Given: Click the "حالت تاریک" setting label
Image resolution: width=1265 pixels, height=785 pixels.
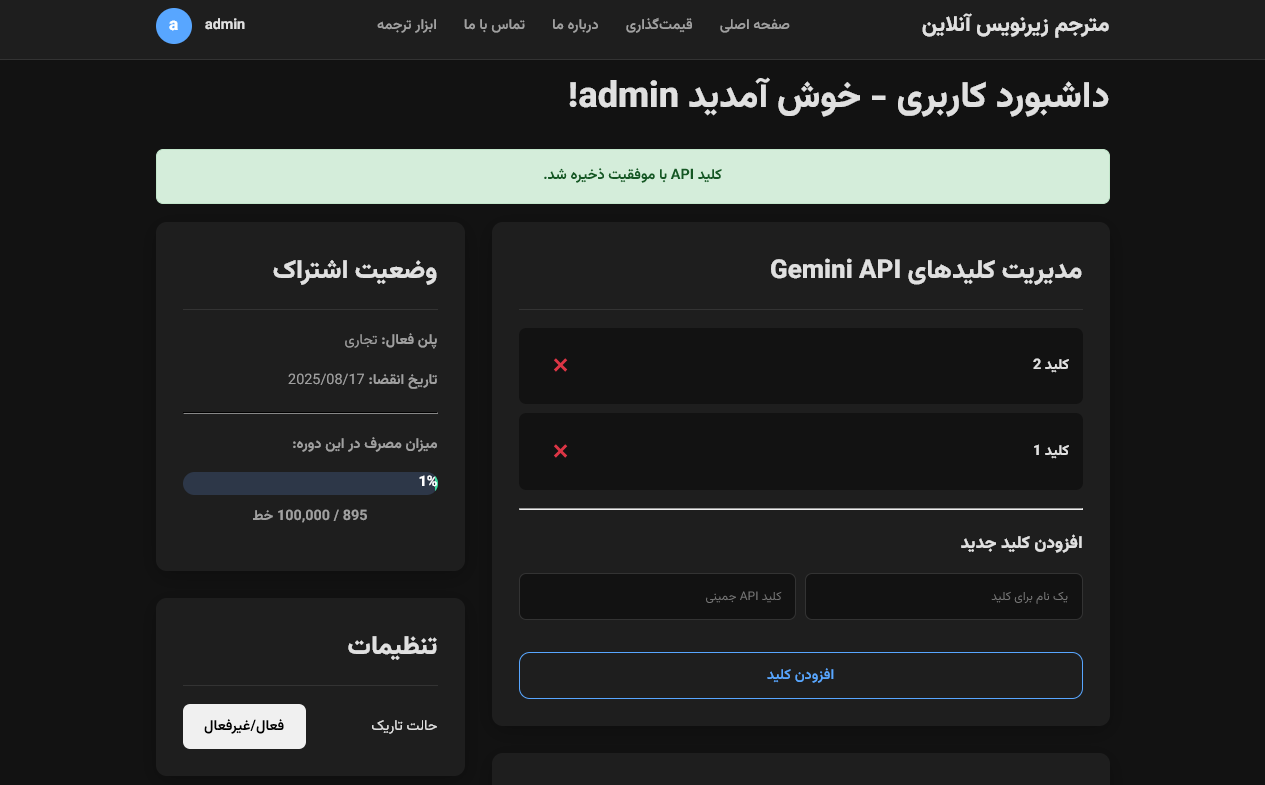Looking at the screenshot, I should 403,725.
